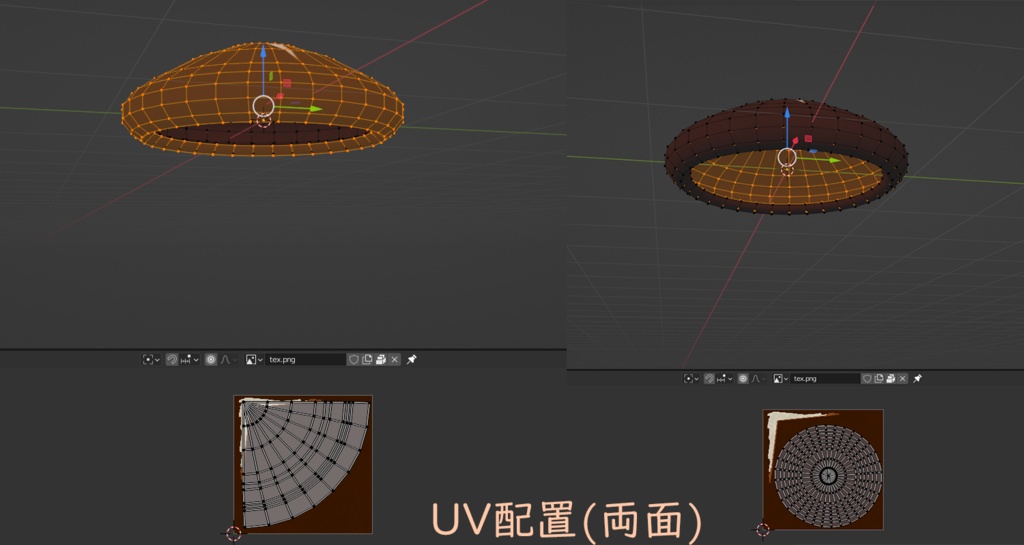1024x545 pixels.
Task: Open pivot point menu in left UV editor
Action: pos(152,360)
